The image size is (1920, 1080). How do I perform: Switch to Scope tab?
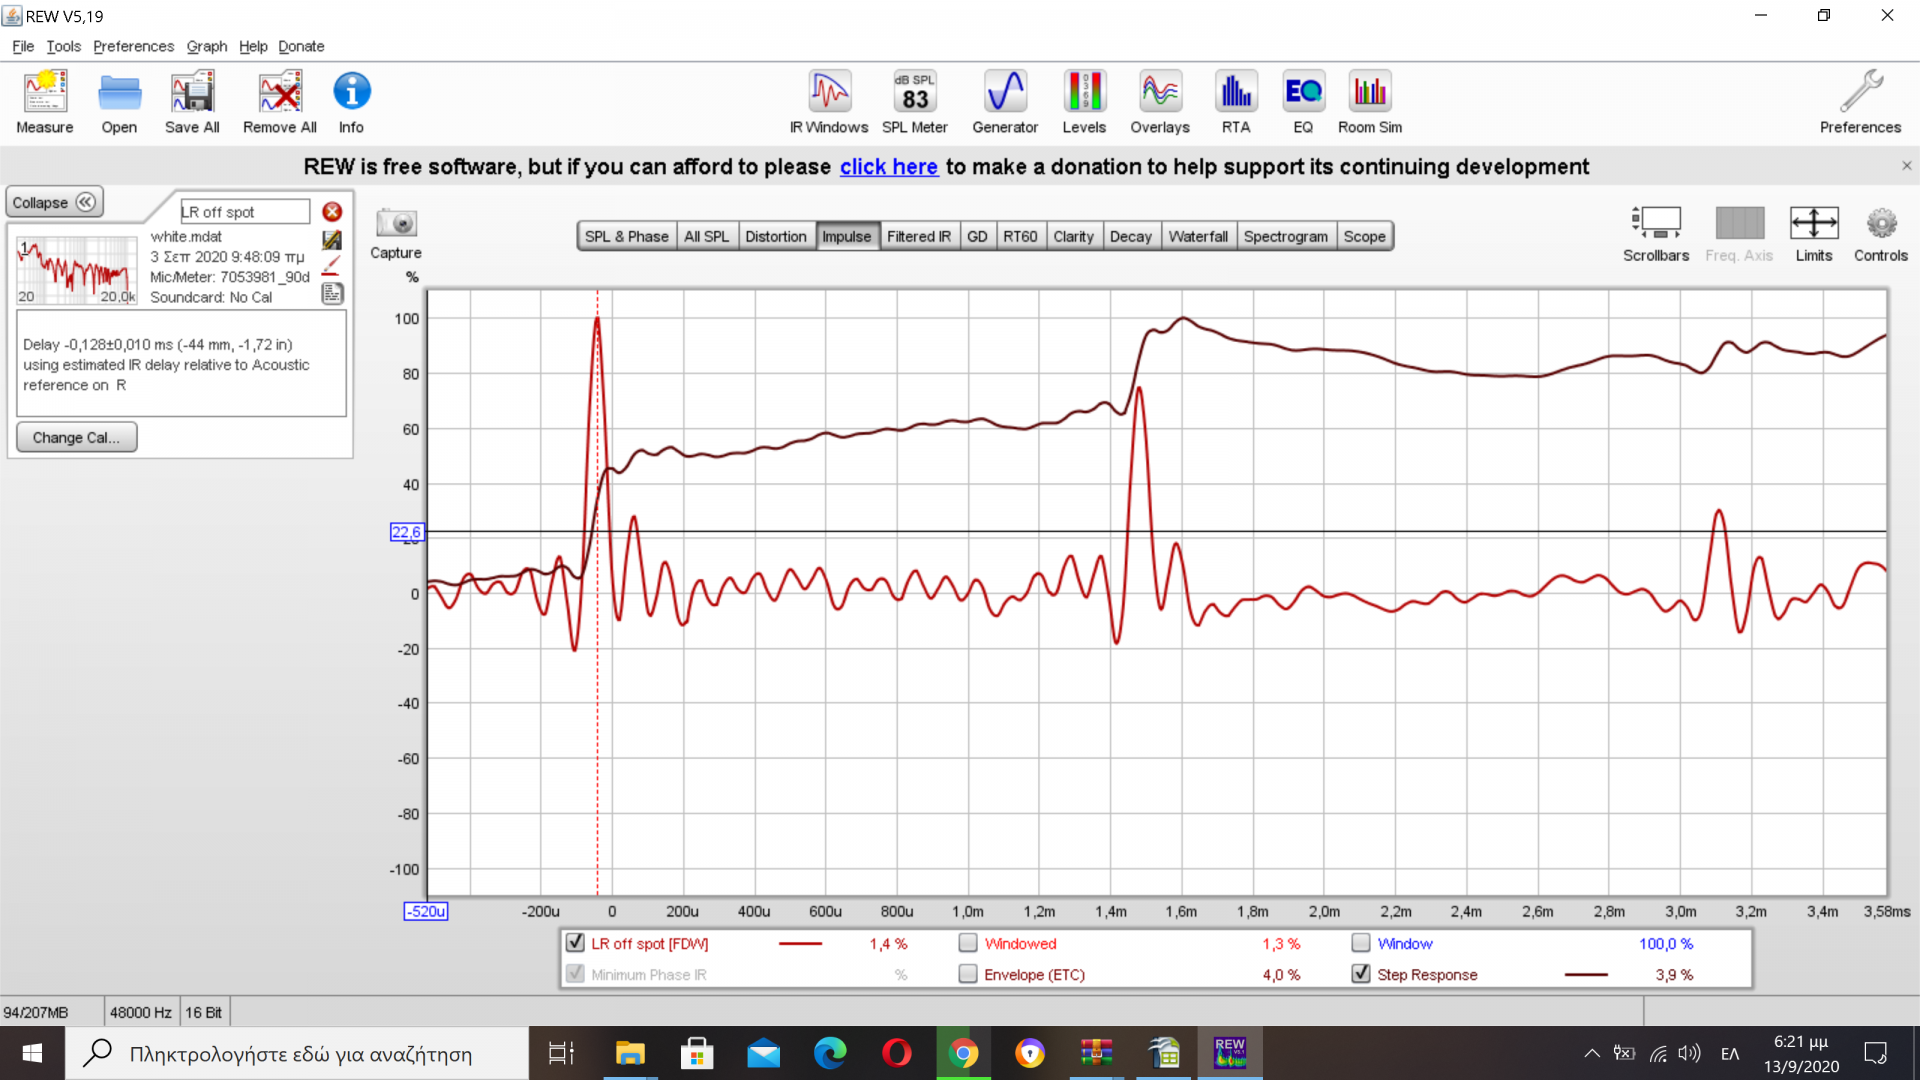click(1364, 236)
